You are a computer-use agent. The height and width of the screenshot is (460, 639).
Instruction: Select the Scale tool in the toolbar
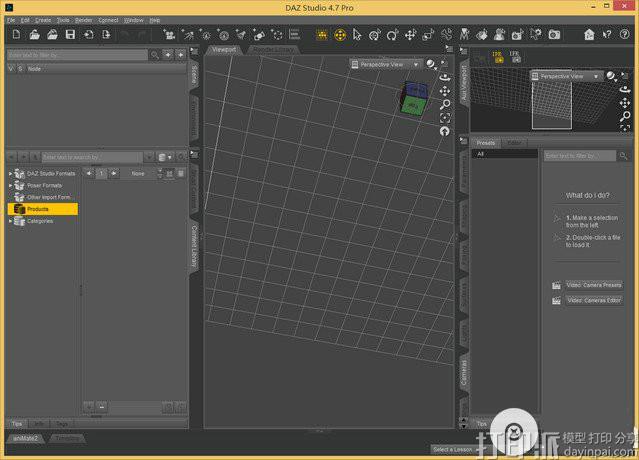point(428,35)
